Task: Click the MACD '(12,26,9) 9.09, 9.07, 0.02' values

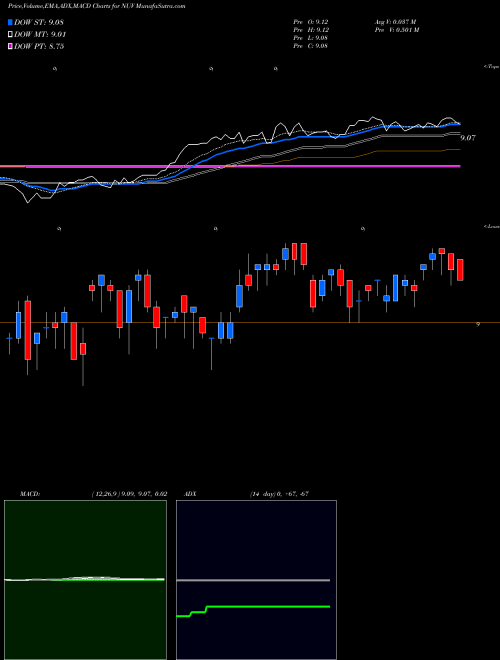Action: coord(129,493)
